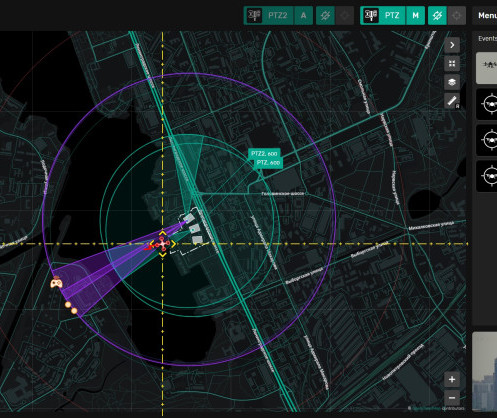Toggle PTZ manual mode button M
The image size is (497, 418).
point(415,15)
